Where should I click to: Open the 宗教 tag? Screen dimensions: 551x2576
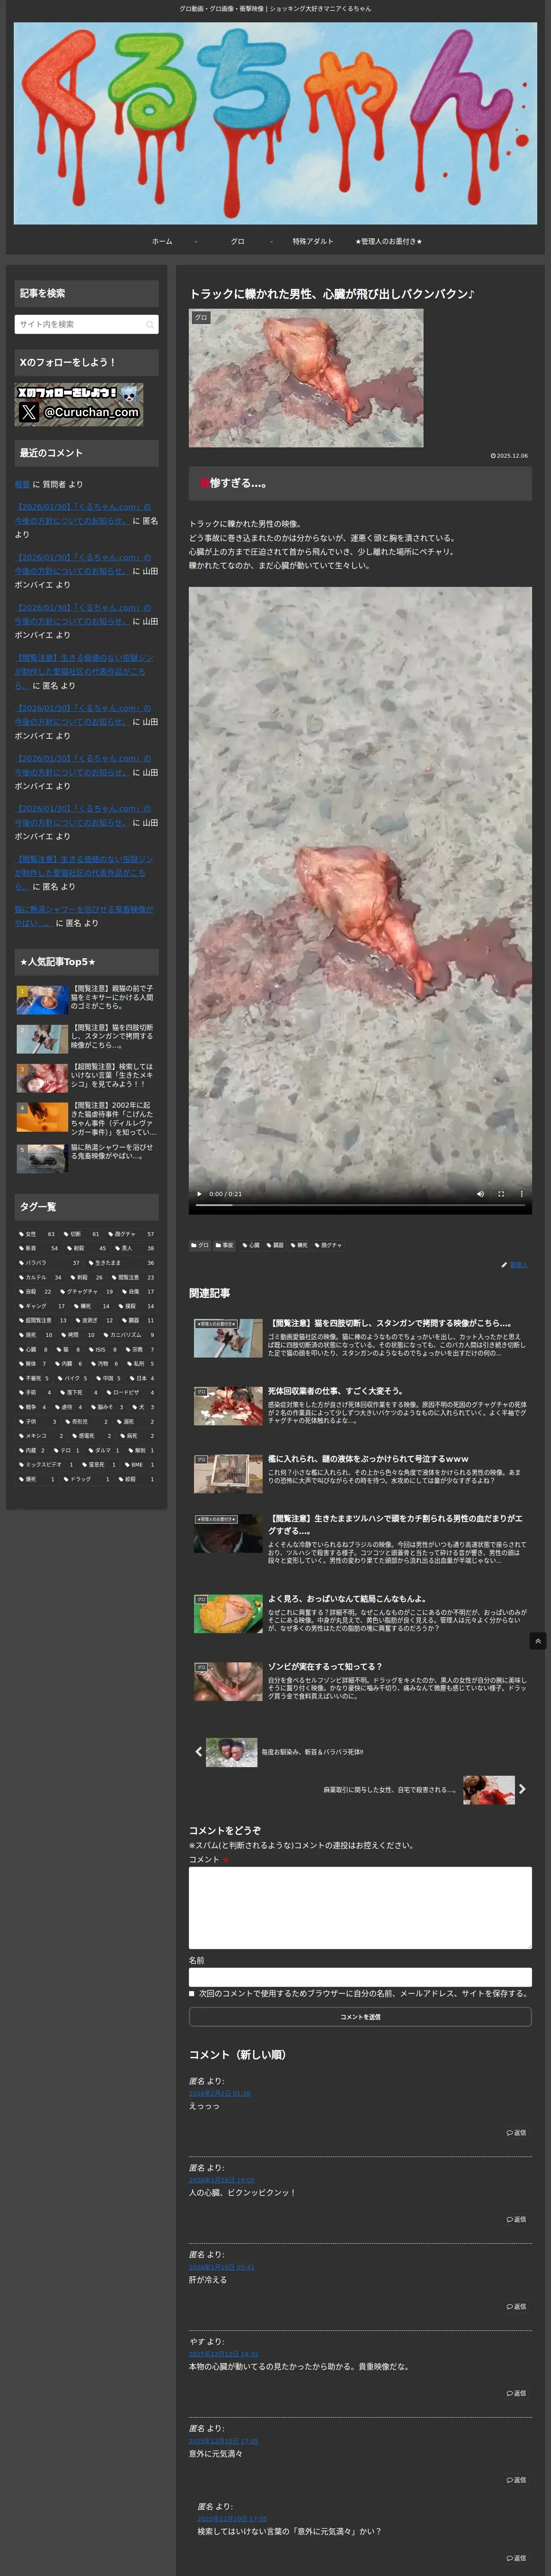click(x=139, y=1349)
